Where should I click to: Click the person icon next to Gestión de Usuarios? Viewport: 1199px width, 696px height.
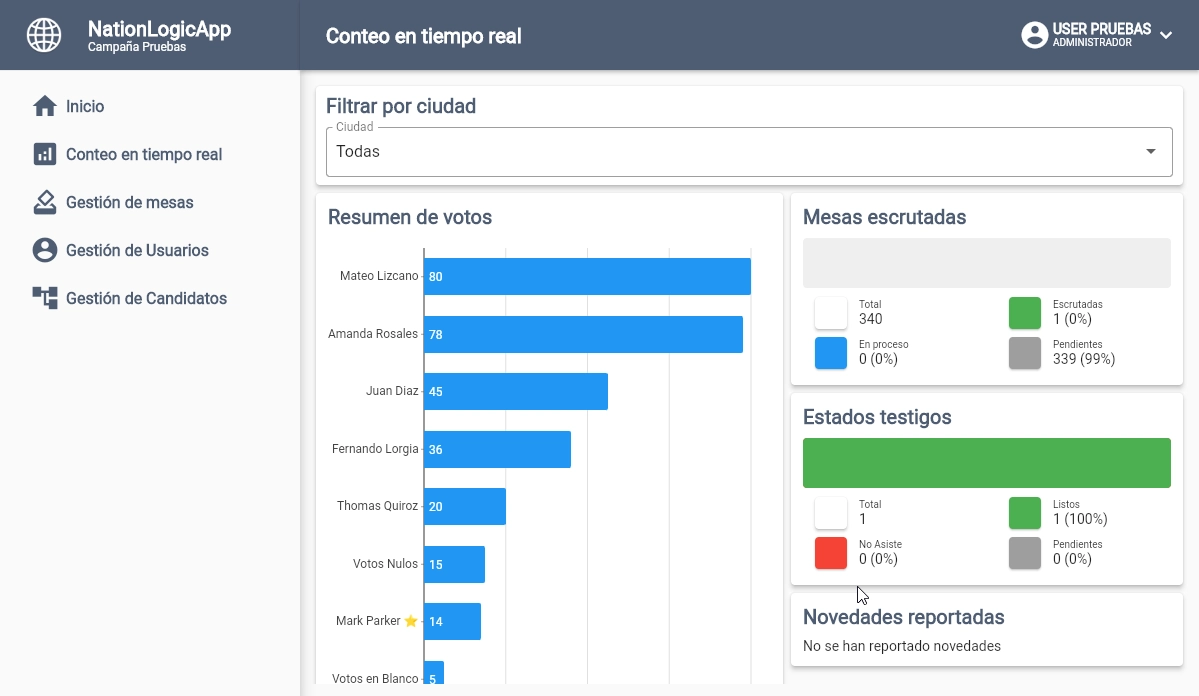pyautogui.click(x=46, y=250)
